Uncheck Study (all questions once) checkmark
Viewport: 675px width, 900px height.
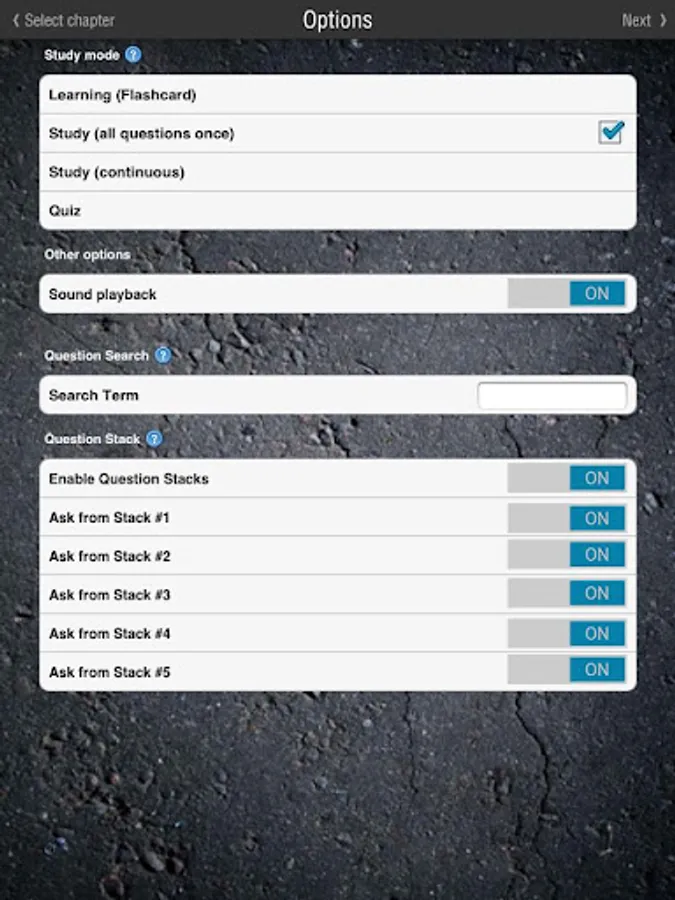(611, 132)
